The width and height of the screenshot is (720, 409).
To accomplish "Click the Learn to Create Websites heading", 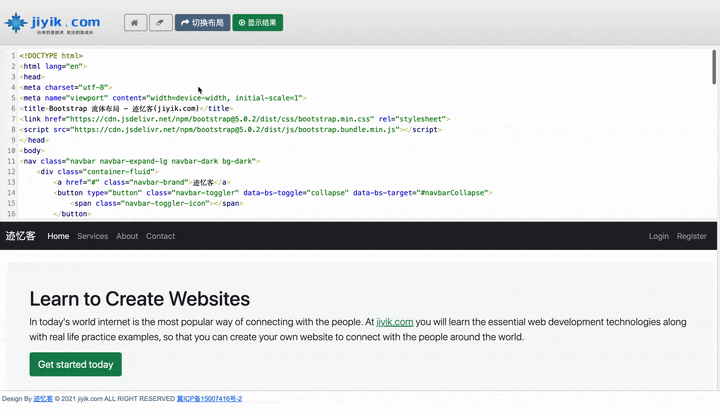I will point(140,299).
